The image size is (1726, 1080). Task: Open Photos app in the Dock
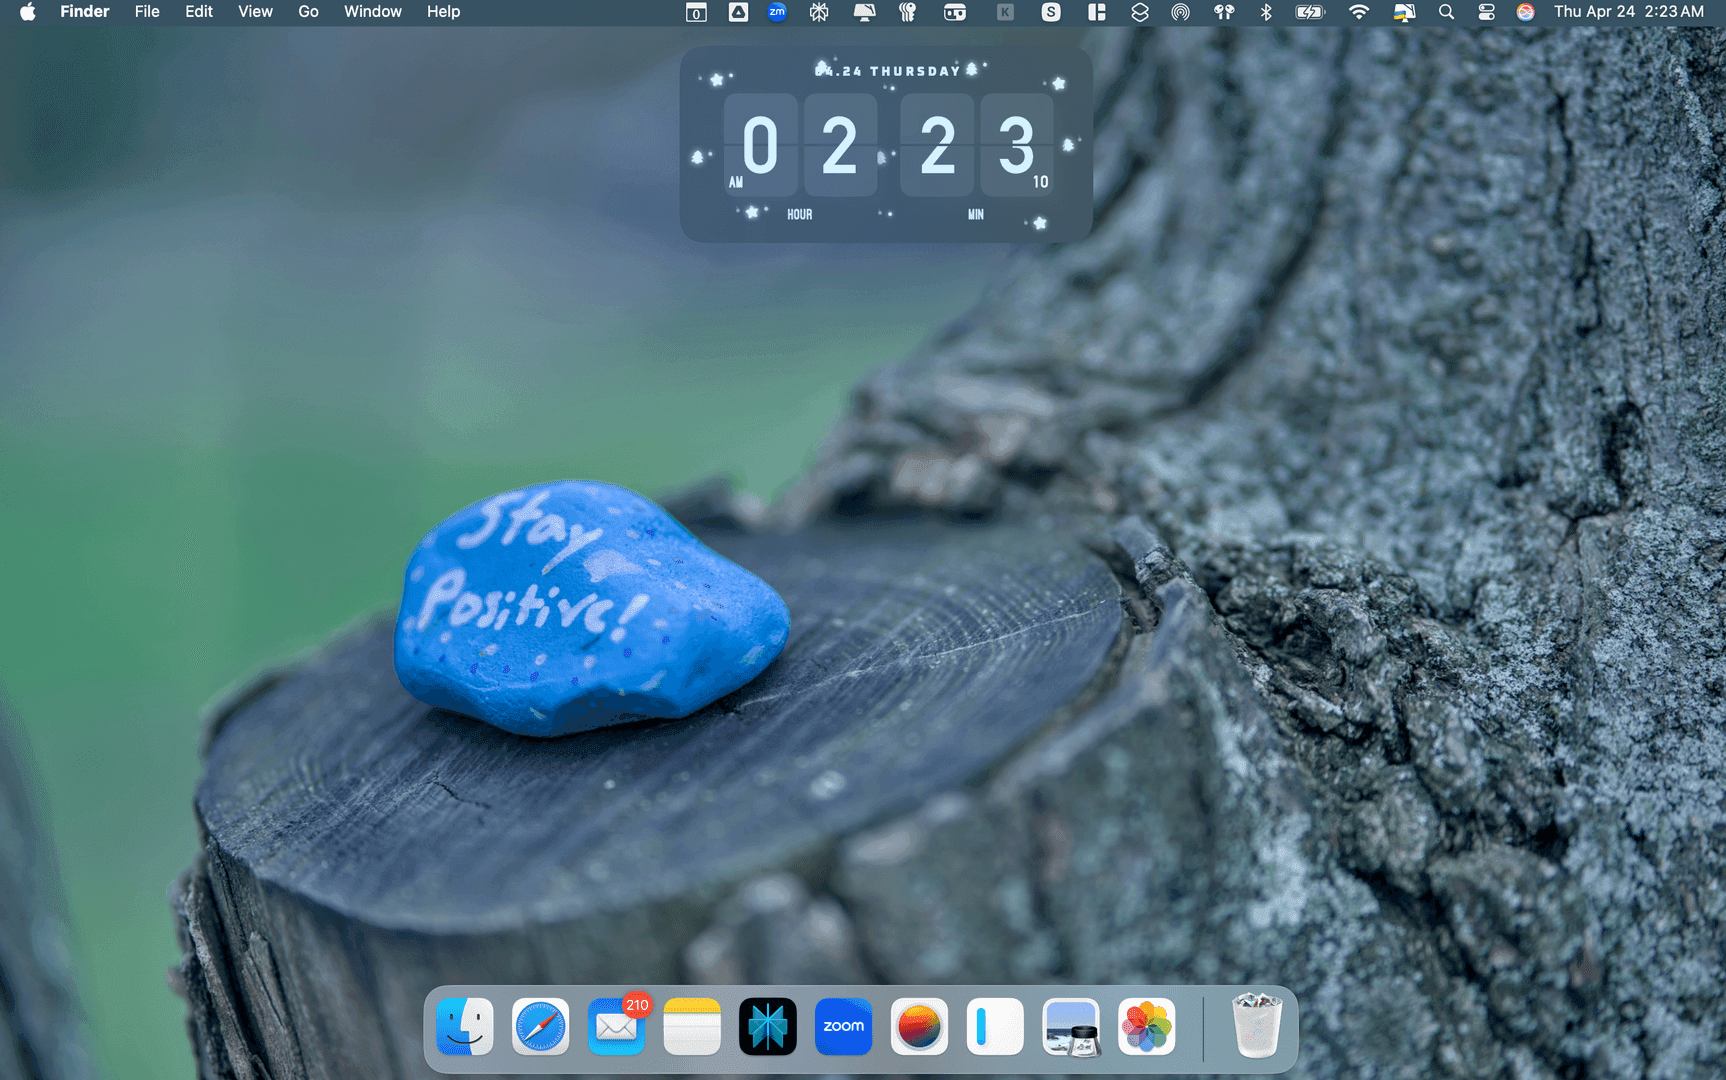(1147, 1026)
